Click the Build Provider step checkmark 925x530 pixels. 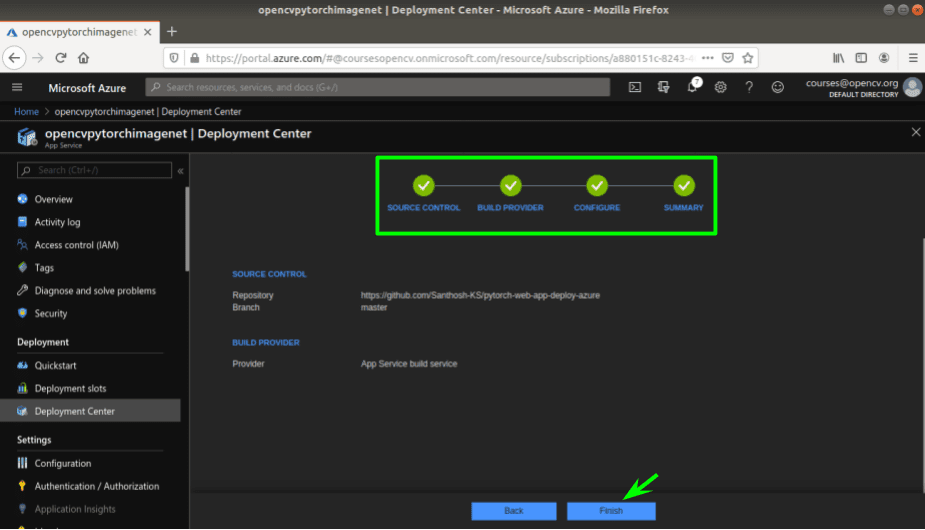click(510, 185)
